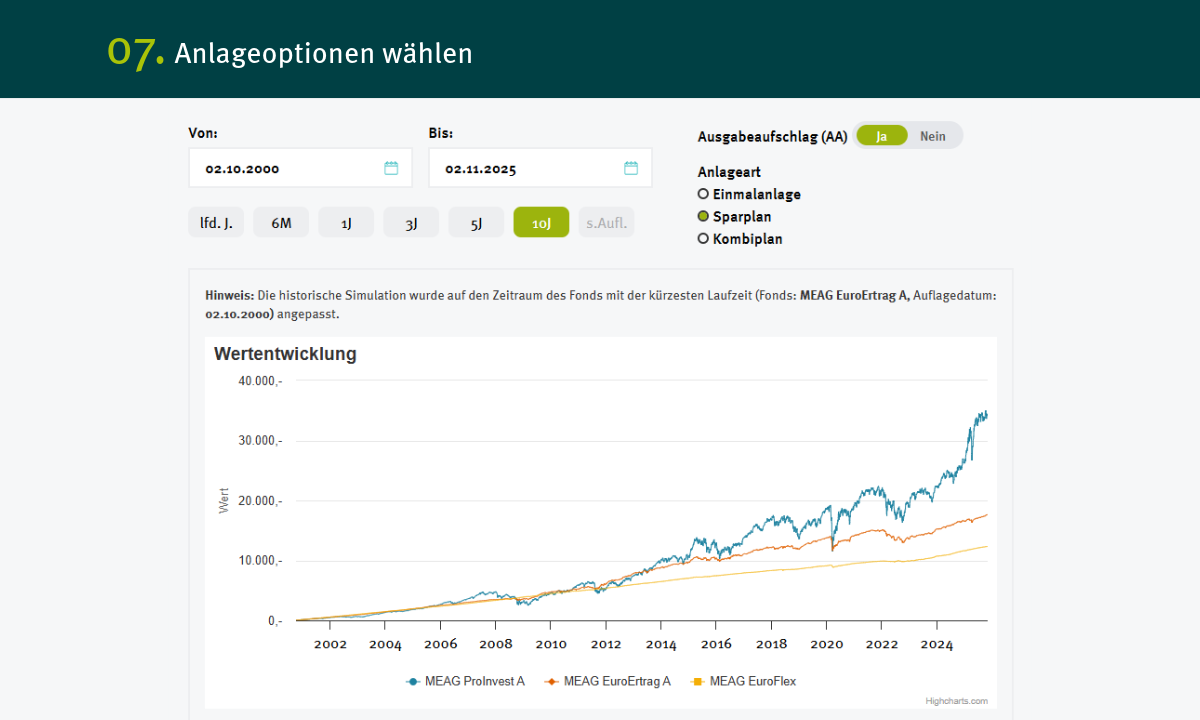The height and width of the screenshot is (720, 1200).
Task: Toggle MEAG EuroFlex legend marker
Action: [x=697, y=681]
